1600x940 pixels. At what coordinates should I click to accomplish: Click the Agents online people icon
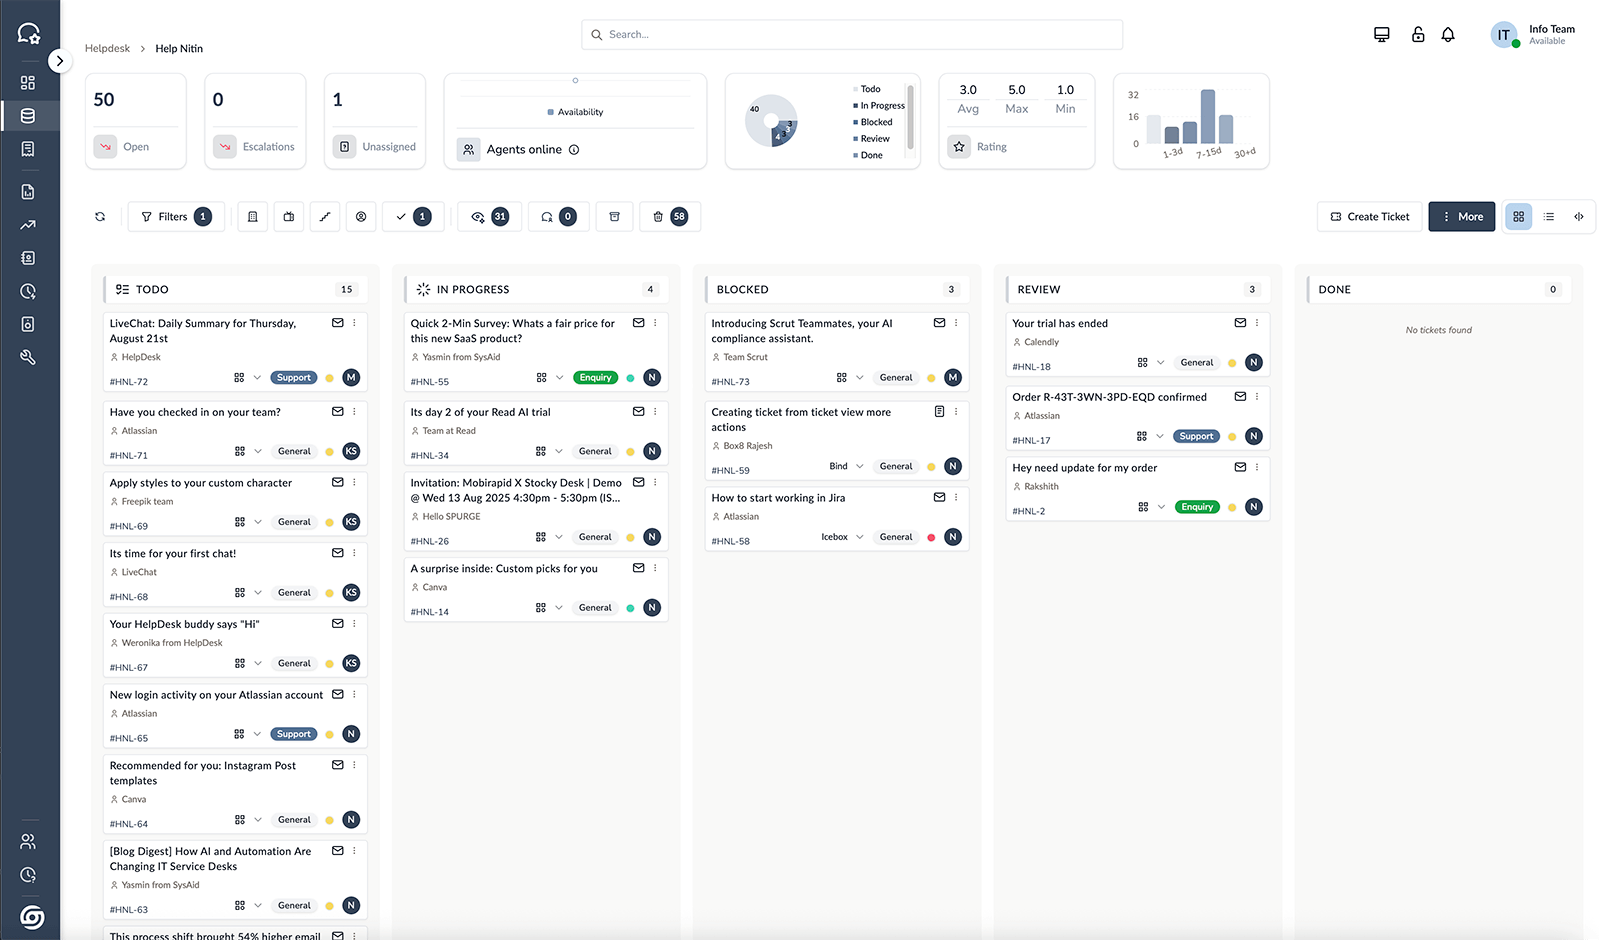469,150
